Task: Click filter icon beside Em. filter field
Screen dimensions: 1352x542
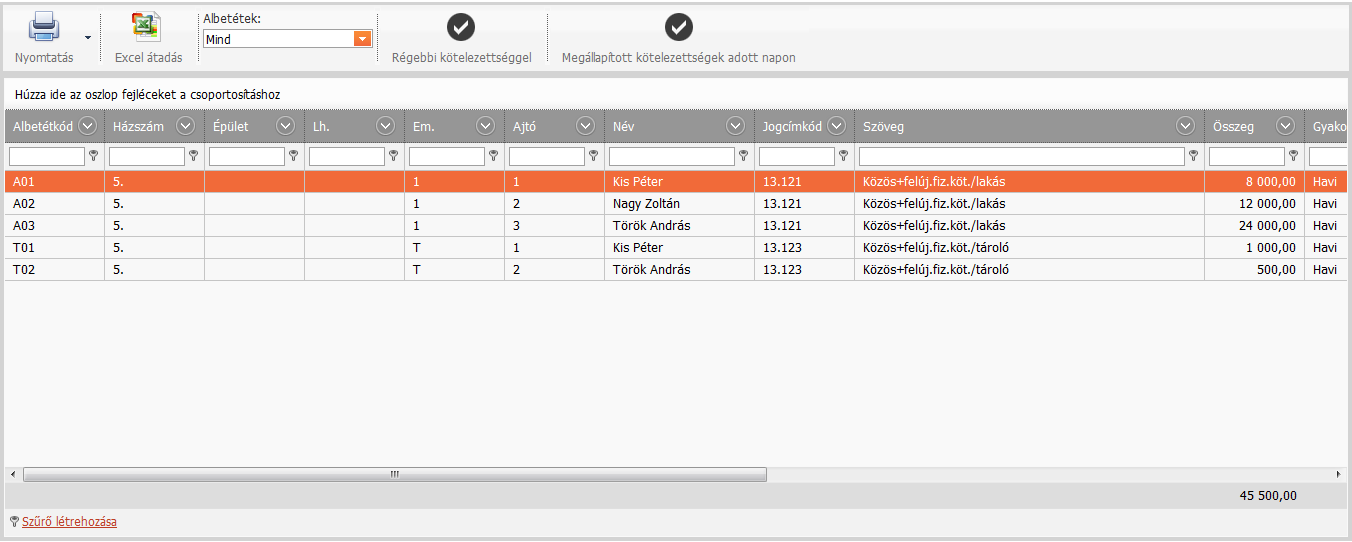Action: click(493, 156)
